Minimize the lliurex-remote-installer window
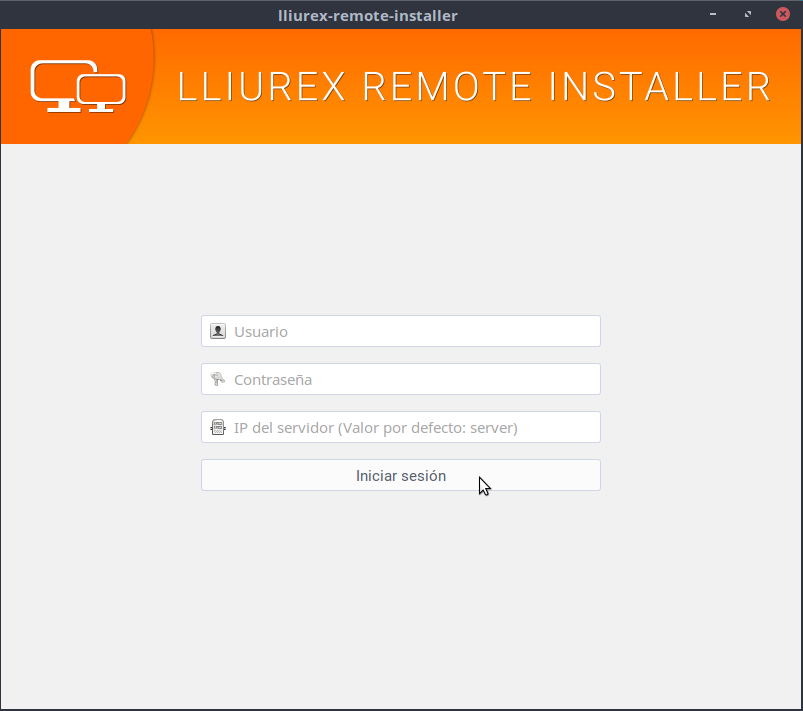Screen dimensions: 803x711 pos(714,15)
